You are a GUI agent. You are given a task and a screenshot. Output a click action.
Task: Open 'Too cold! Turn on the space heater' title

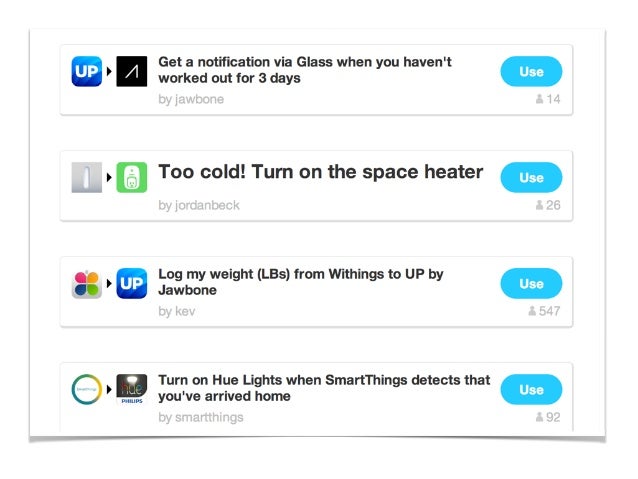(321, 172)
